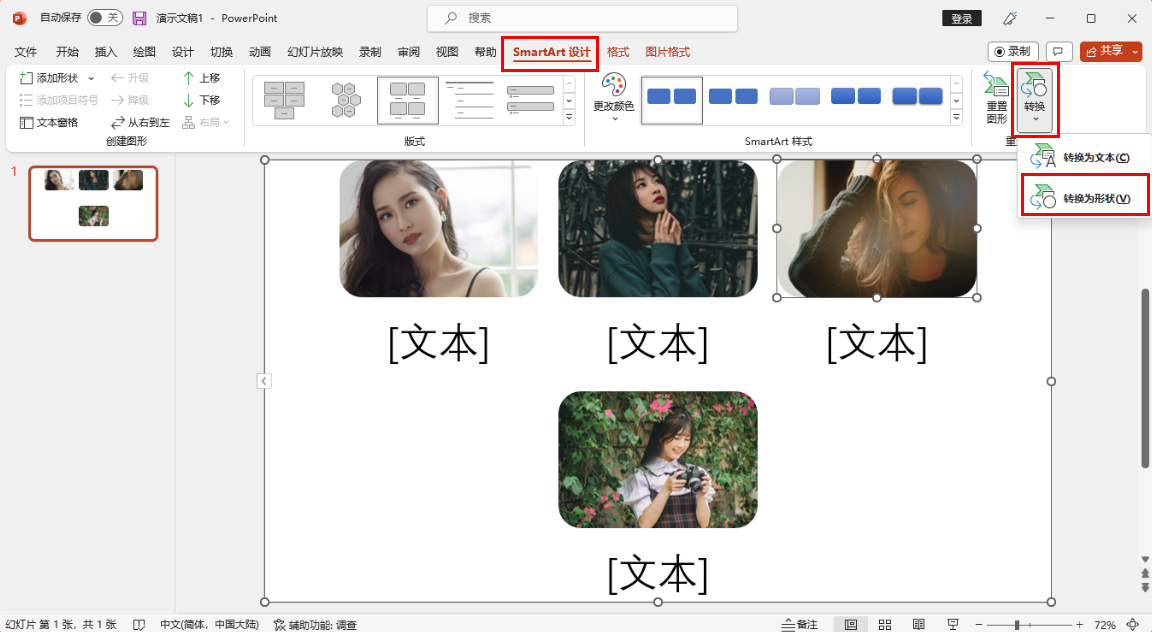Viewport: 1152px width, 632px height.
Task: Start slideshow from status bar icon
Action: (x=954, y=624)
